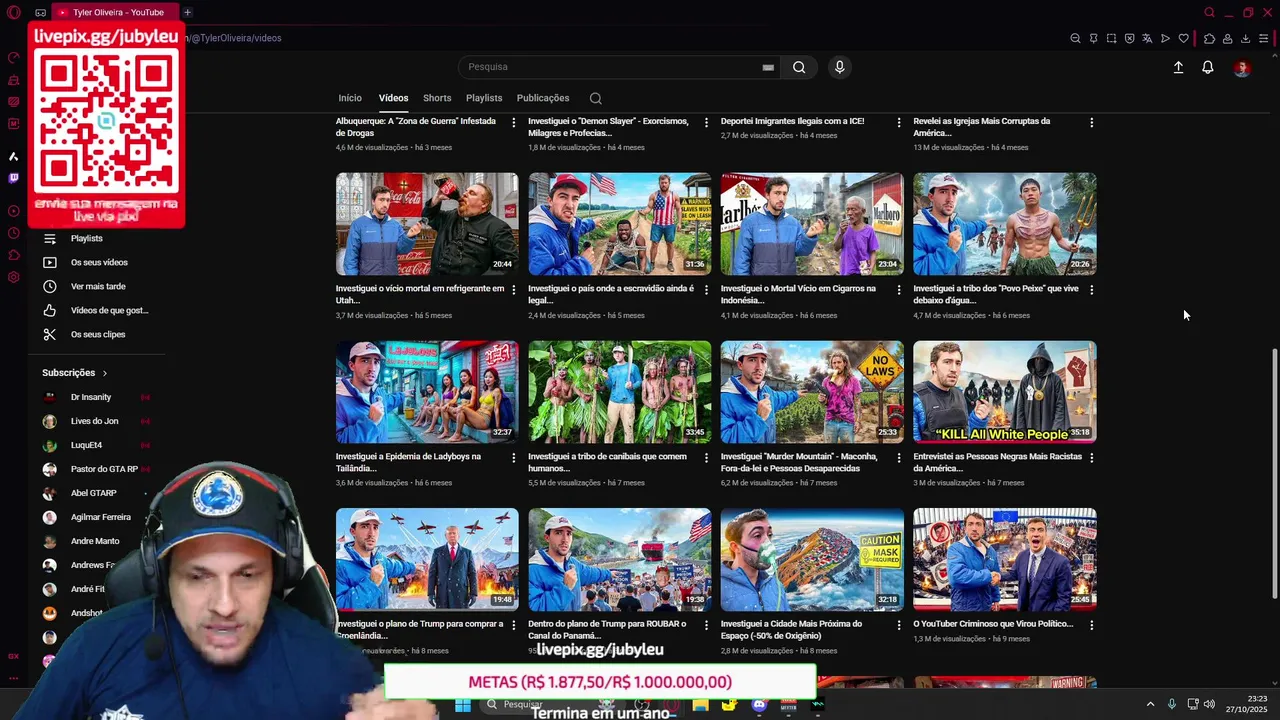1280x720 pixels.
Task: Open a new tab with the plus button
Action: [187, 12]
